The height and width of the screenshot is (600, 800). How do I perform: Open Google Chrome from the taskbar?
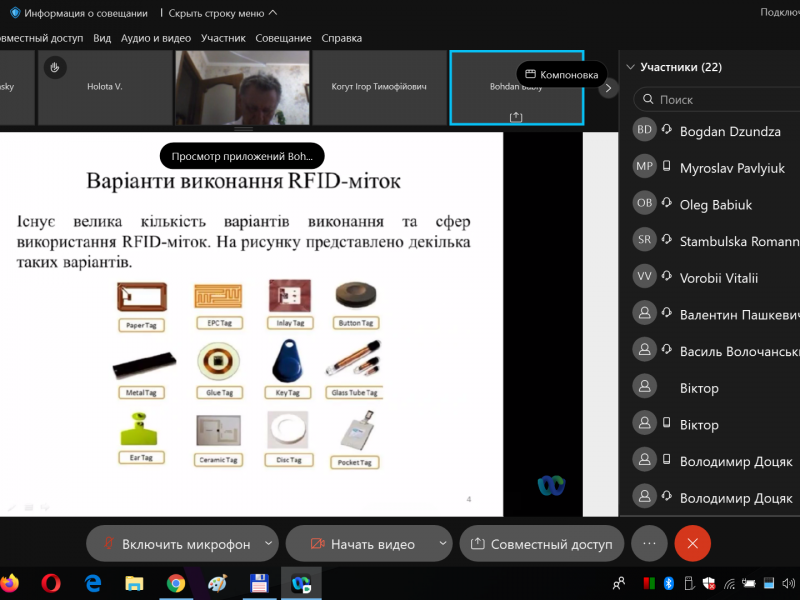point(176,582)
